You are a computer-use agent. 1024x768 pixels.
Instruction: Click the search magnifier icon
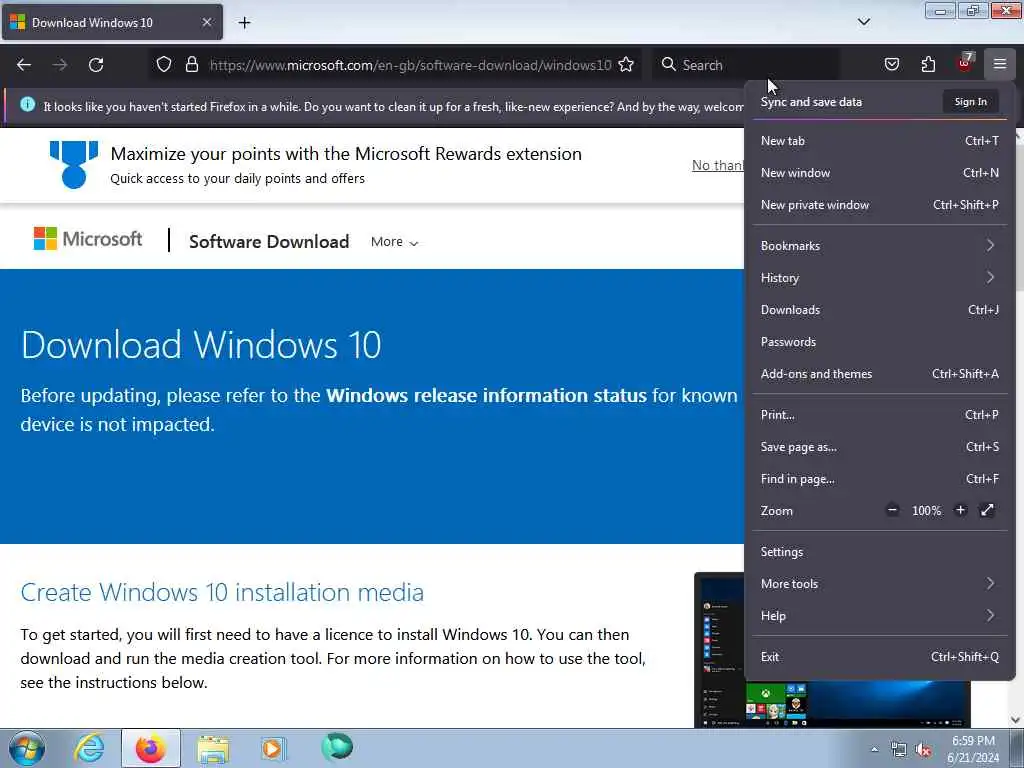(x=668, y=65)
